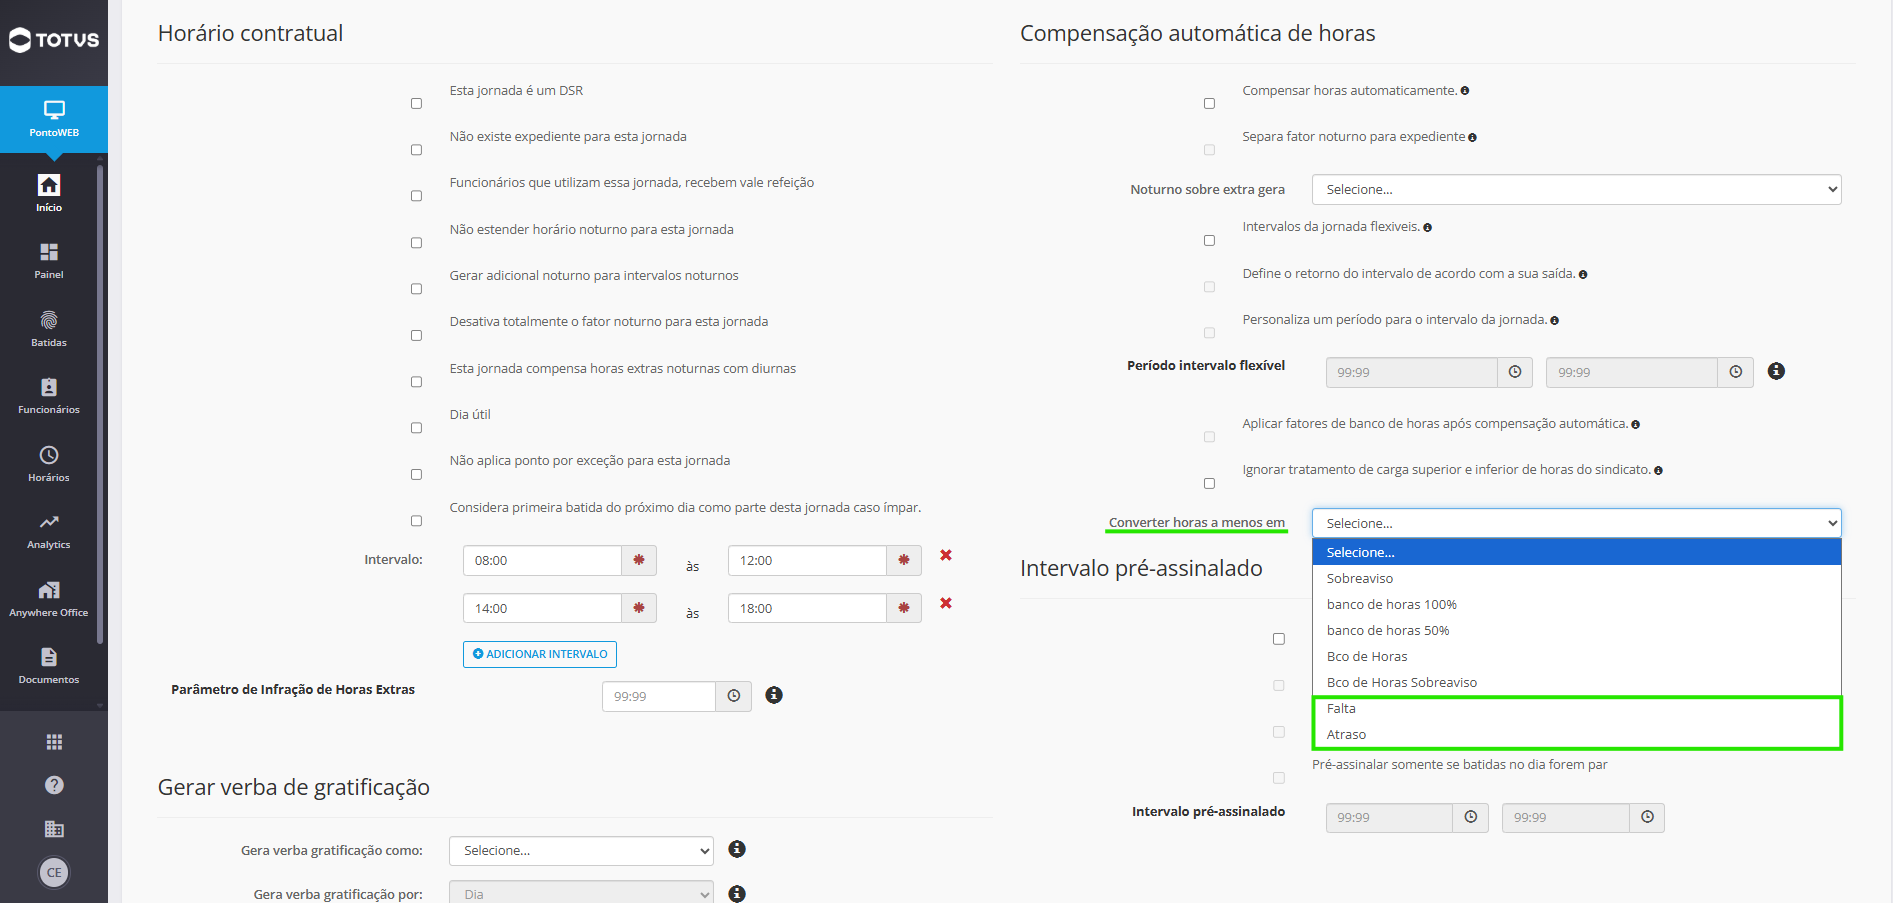The image size is (1893, 903).
Task: Select 'Bco de Horas' option
Action: [1577, 656]
